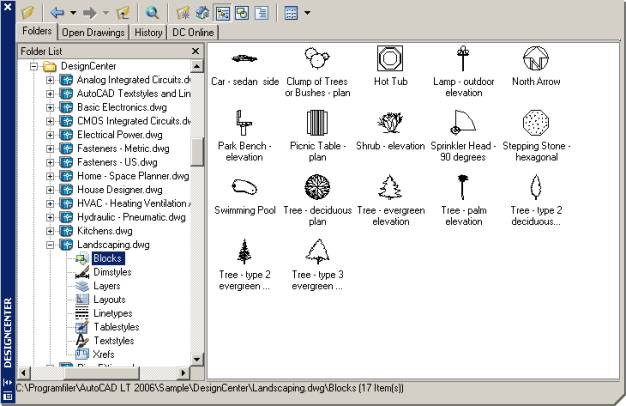Image resolution: width=626 pixels, height=406 pixels.
Task: Expand Kitchens.dwg tree node
Action: click(x=50, y=231)
